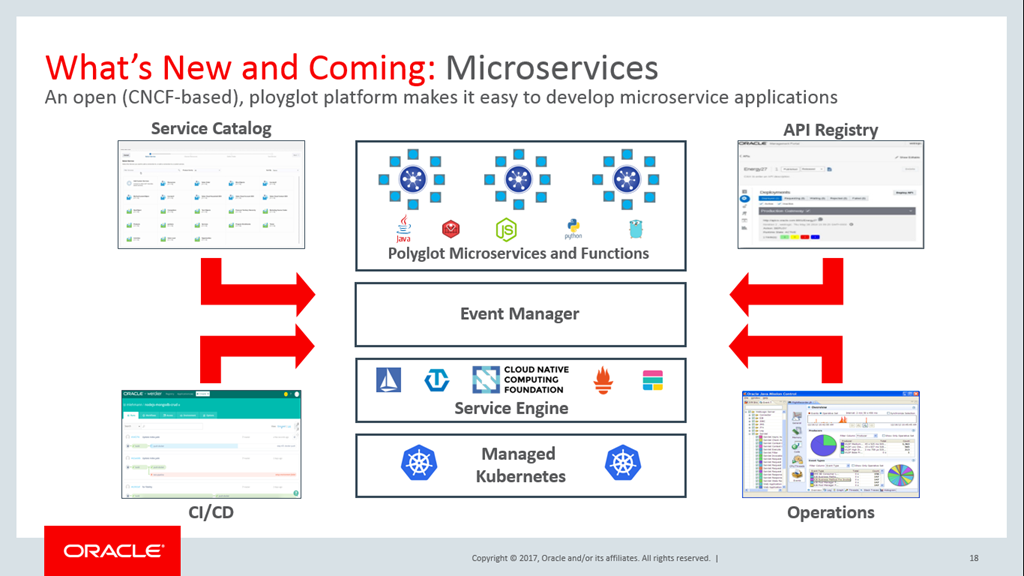This screenshot has width=1024, height=576.
Task: Click the blue Go gopher icon
Action: coord(632,229)
